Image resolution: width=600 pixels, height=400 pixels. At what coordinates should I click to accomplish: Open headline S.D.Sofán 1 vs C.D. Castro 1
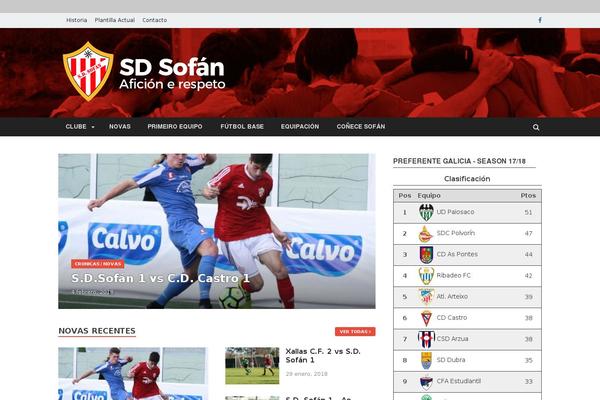[161, 278]
